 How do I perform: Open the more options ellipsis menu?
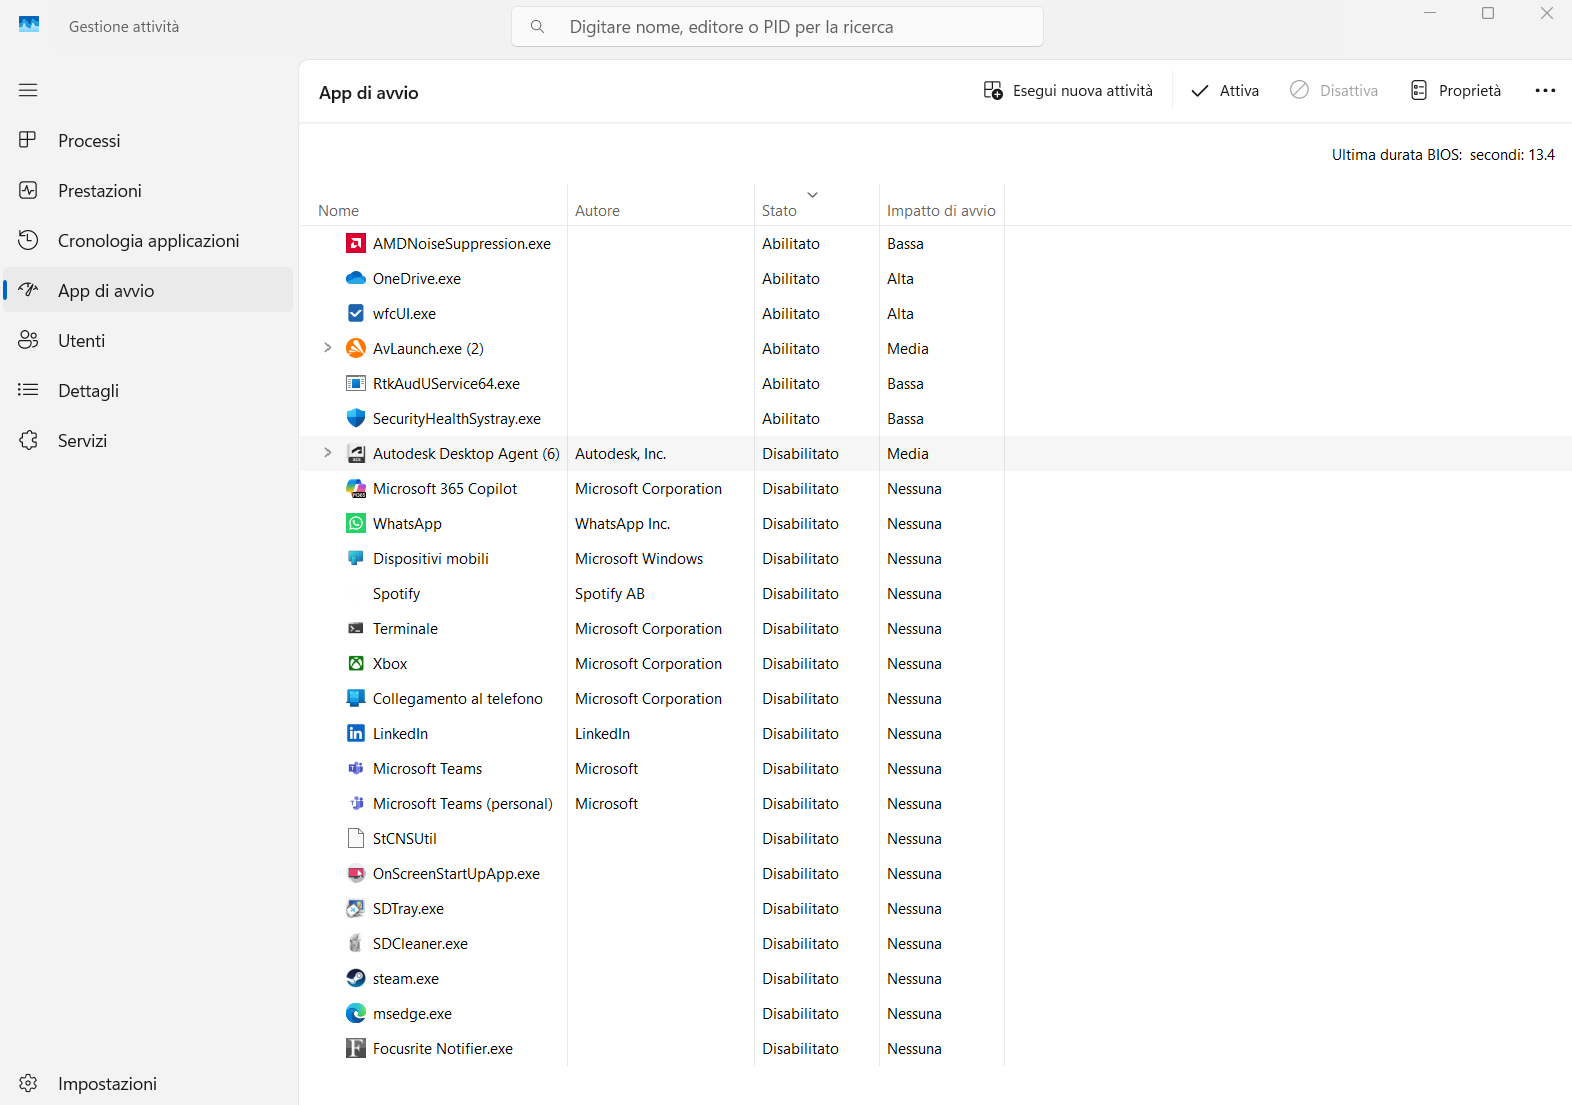click(1545, 91)
